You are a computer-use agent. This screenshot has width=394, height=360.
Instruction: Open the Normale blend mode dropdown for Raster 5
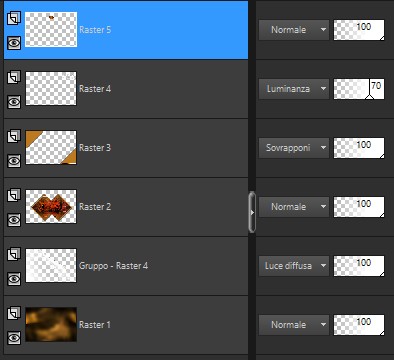pos(294,30)
